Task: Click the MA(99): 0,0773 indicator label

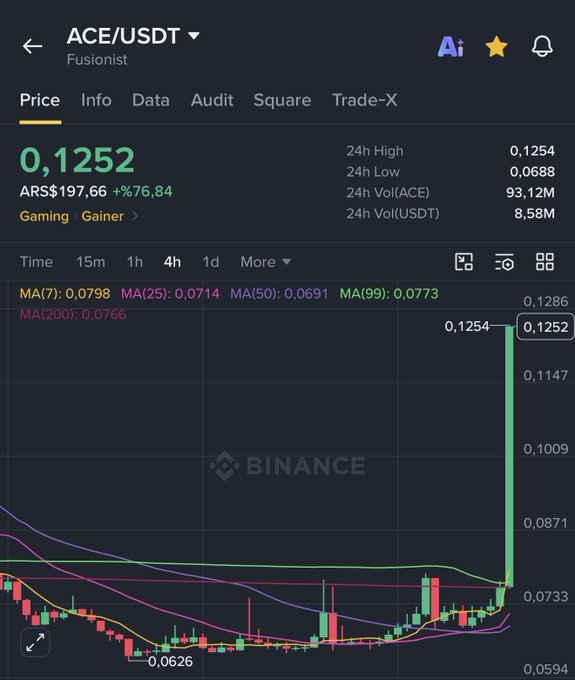Action: coord(389,294)
